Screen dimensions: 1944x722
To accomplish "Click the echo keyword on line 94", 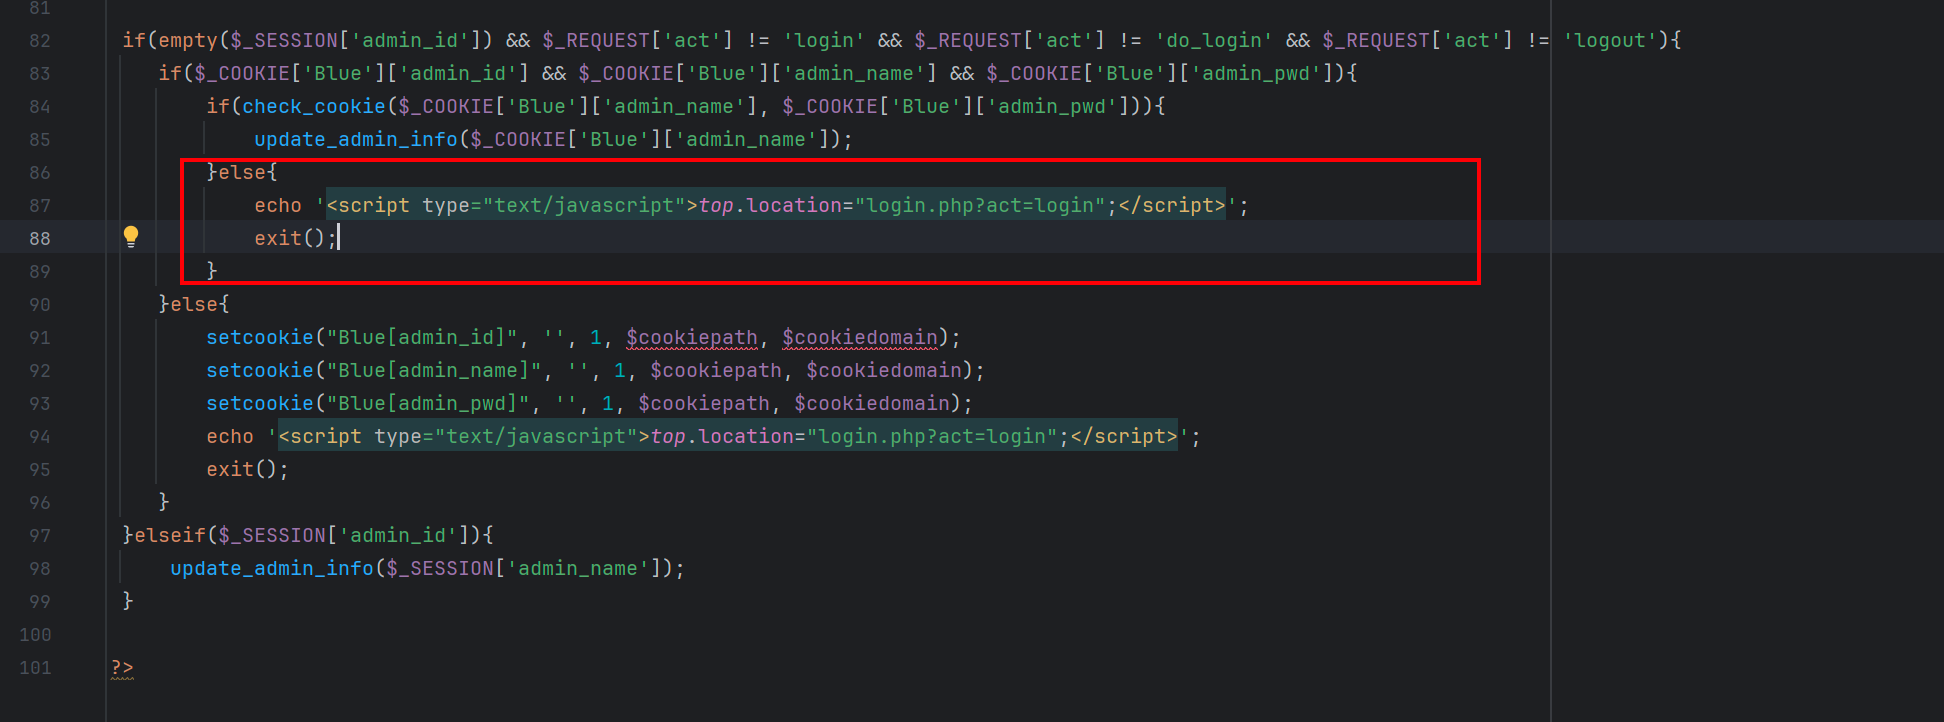I will (230, 437).
